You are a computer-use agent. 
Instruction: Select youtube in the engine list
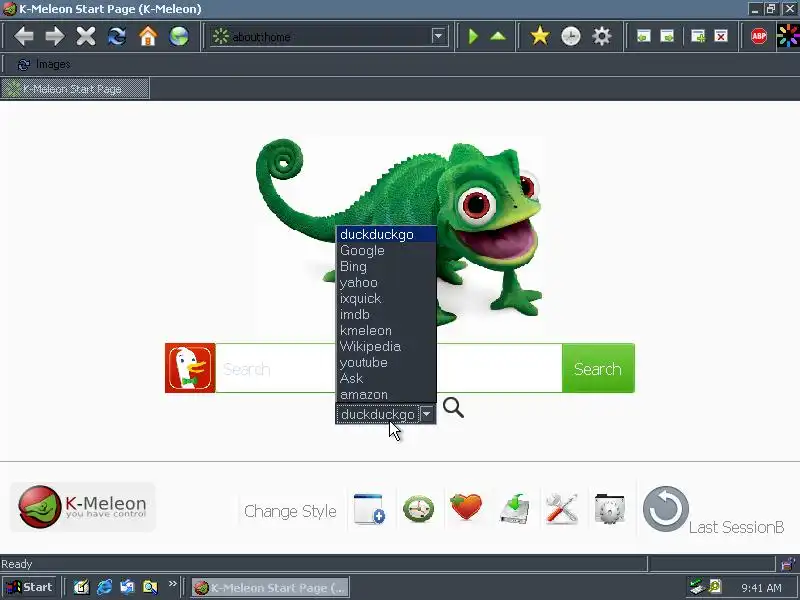click(386, 362)
